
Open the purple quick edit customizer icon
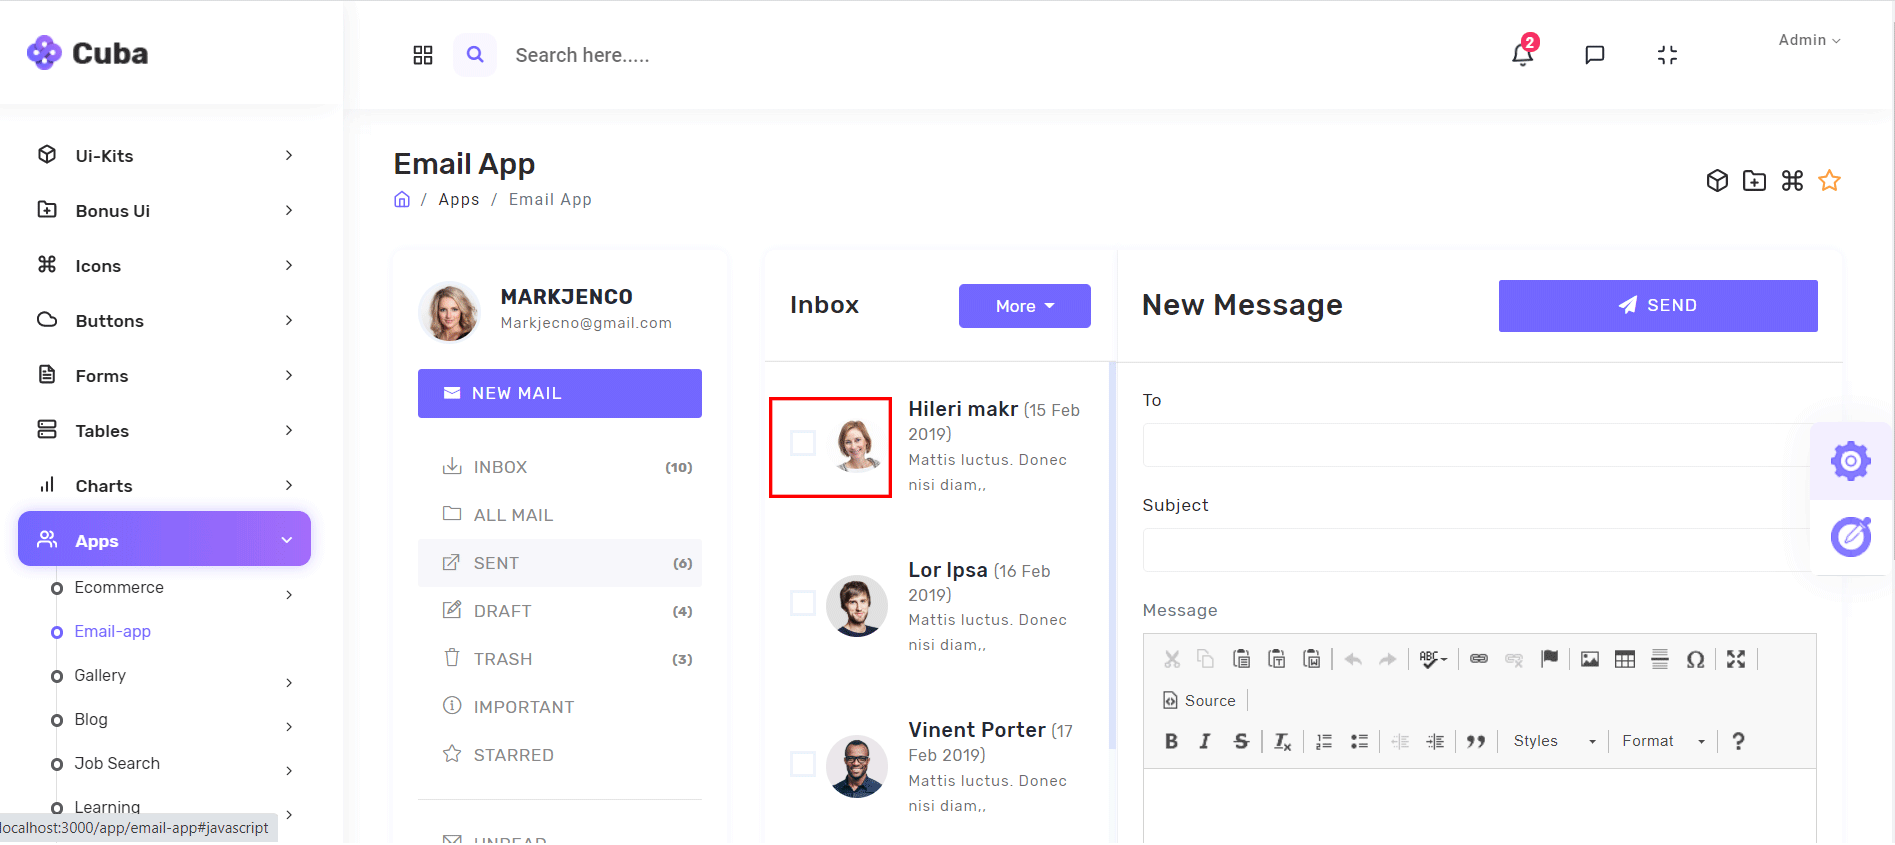coord(1851,537)
